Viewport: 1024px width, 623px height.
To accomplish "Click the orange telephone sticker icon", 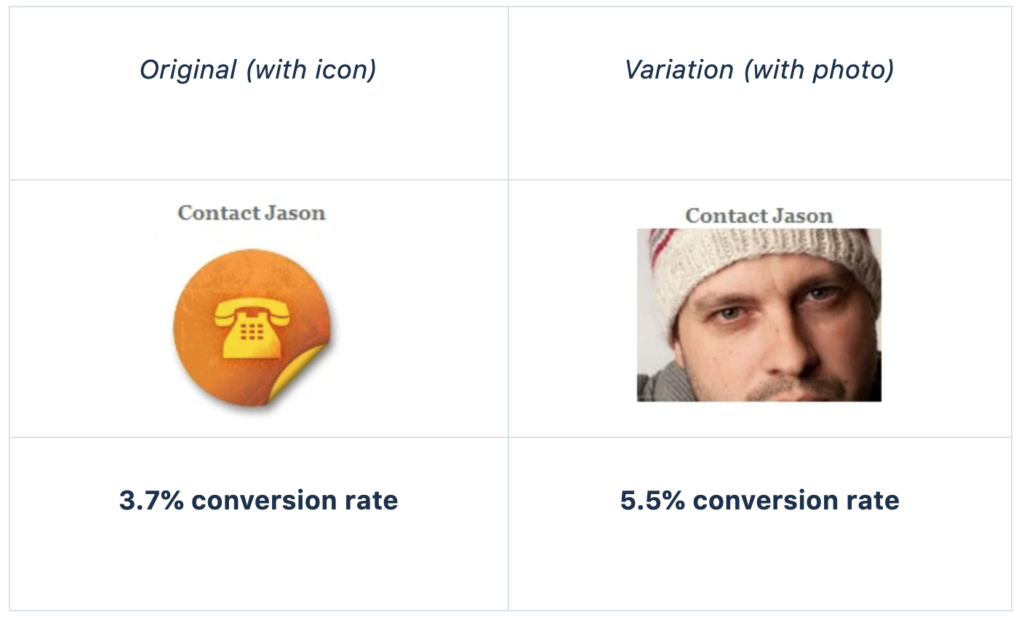I will [x=252, y=328].
